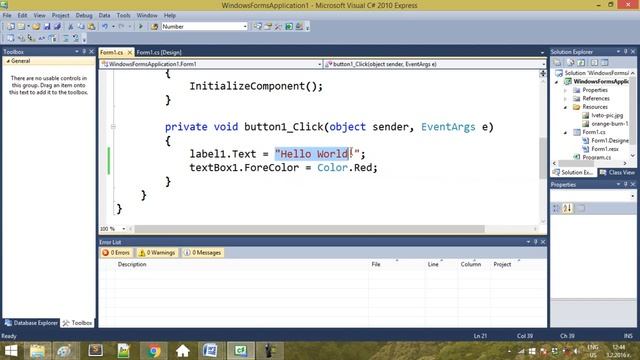The height and width of the screenshot is (360, 640).
Task: Open the Undo history dropdown arrow
Action: [113, 27]
